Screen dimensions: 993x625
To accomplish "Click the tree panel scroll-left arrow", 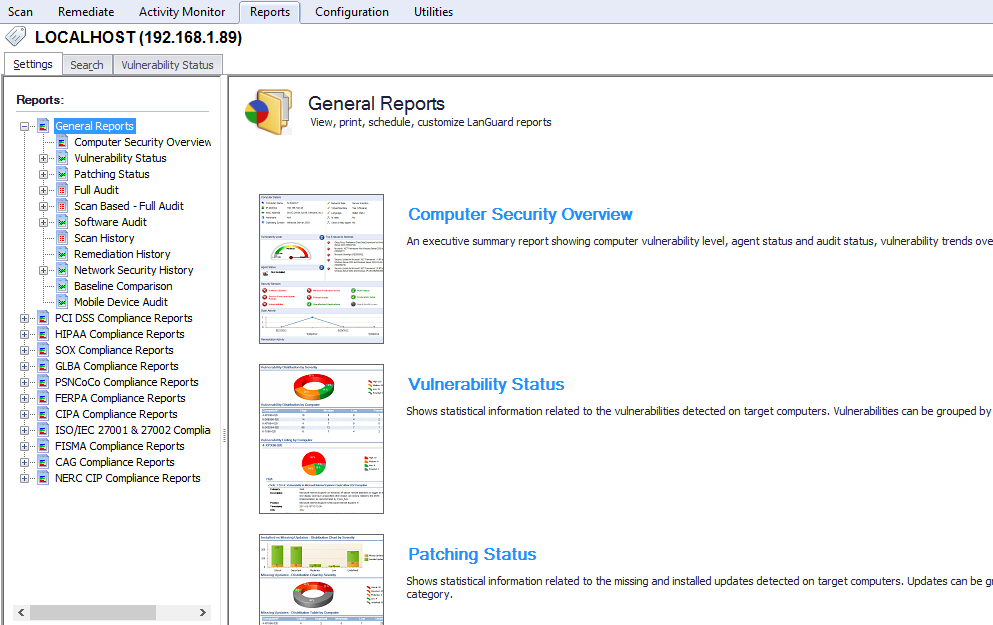I will point(22,612).
